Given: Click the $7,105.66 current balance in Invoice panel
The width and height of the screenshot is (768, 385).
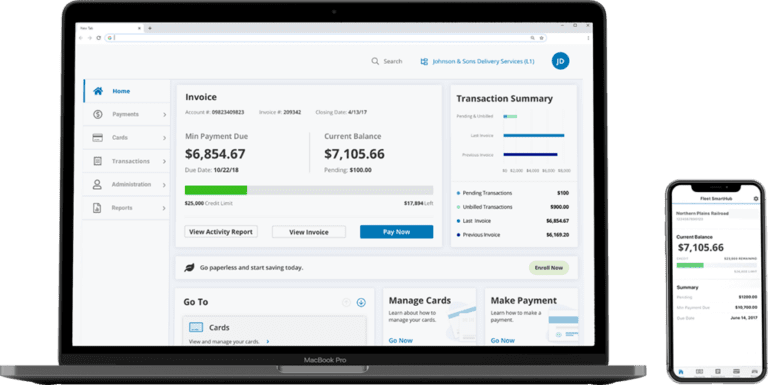Looking at the screenshot, I should 354,154.
